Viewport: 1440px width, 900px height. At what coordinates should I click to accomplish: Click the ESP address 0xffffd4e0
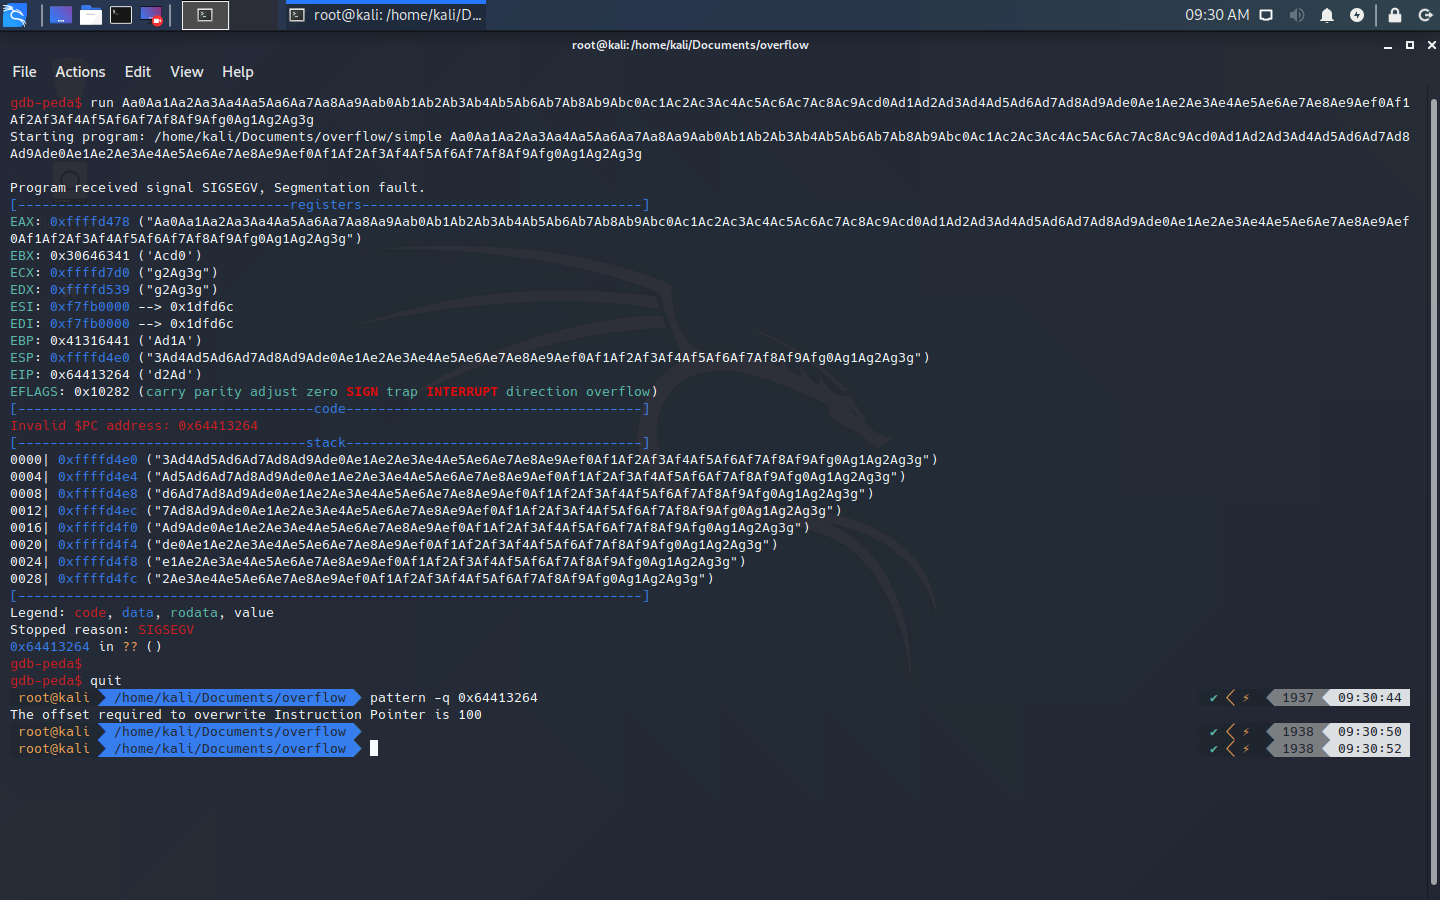click(x=90, y=358)
